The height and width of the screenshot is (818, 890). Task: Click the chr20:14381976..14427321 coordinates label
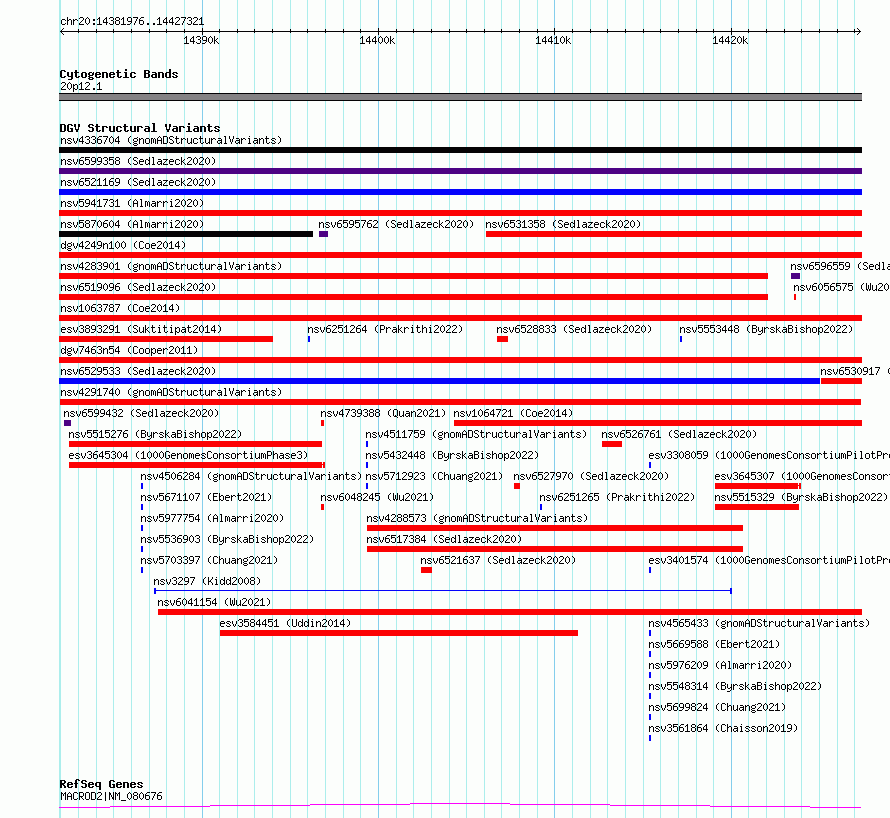point(132,21)
